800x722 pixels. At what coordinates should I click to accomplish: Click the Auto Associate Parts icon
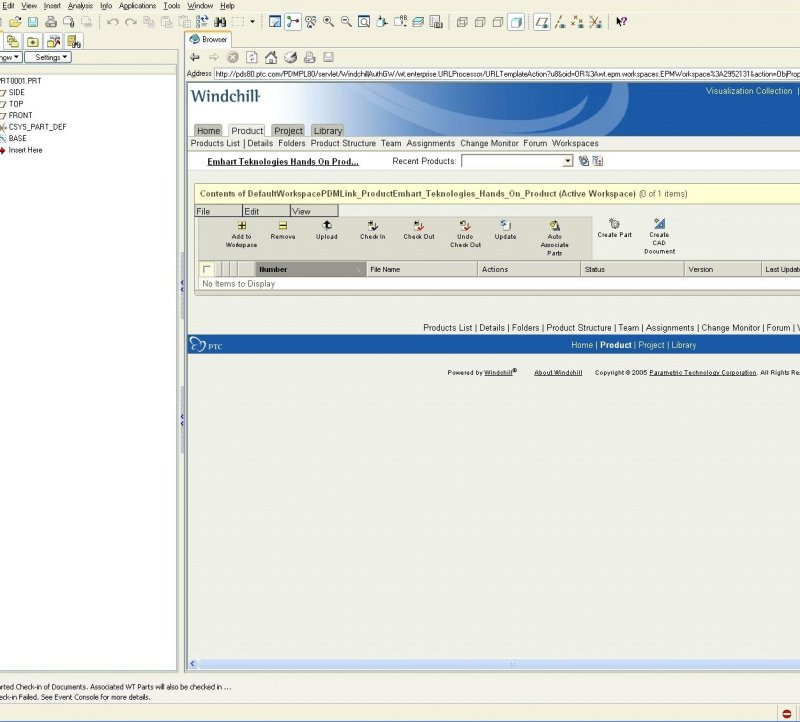(x=555, y=226)
